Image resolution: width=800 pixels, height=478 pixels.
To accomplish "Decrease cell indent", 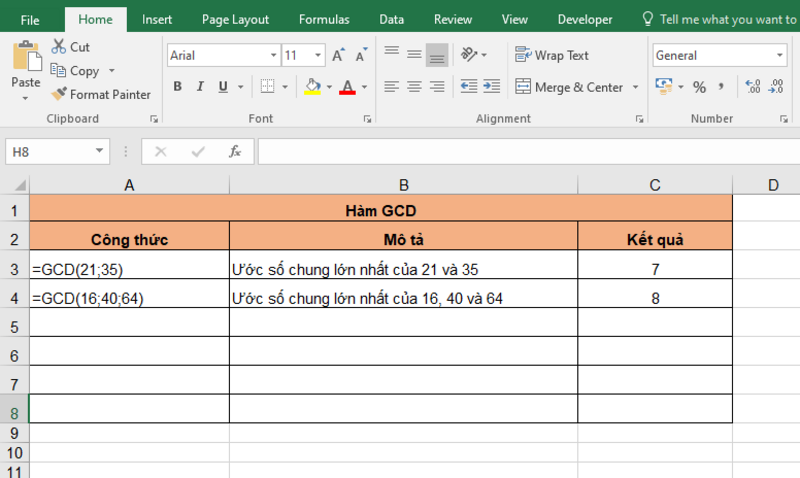I will (x=468, y=86).
